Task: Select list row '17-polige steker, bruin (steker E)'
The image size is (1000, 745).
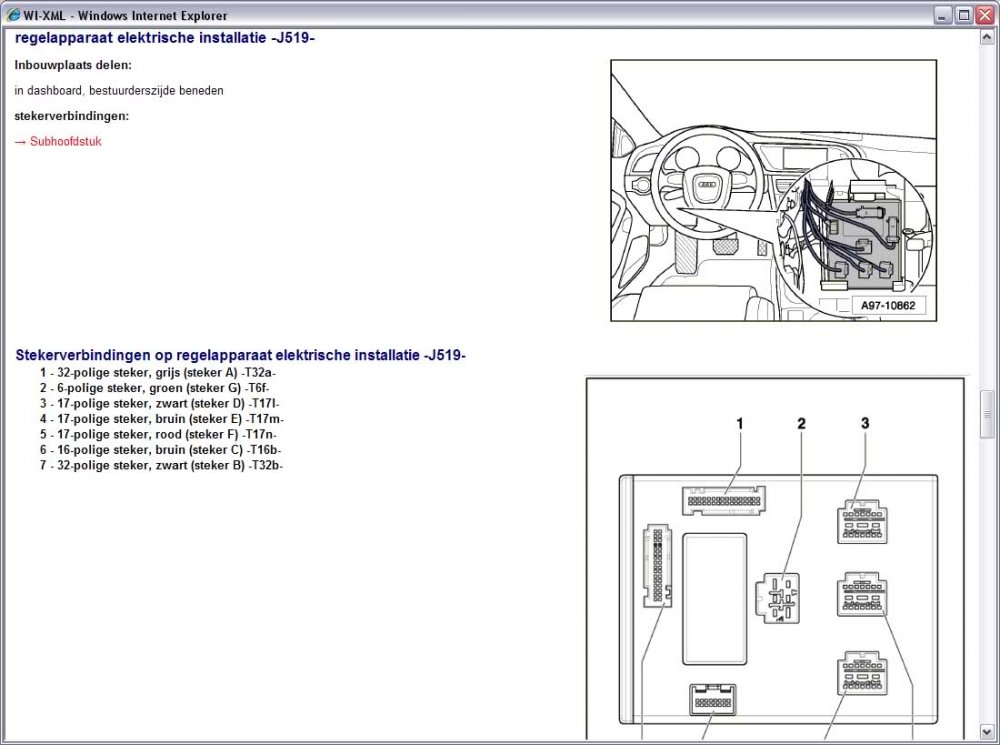Action: coord(161,419)
